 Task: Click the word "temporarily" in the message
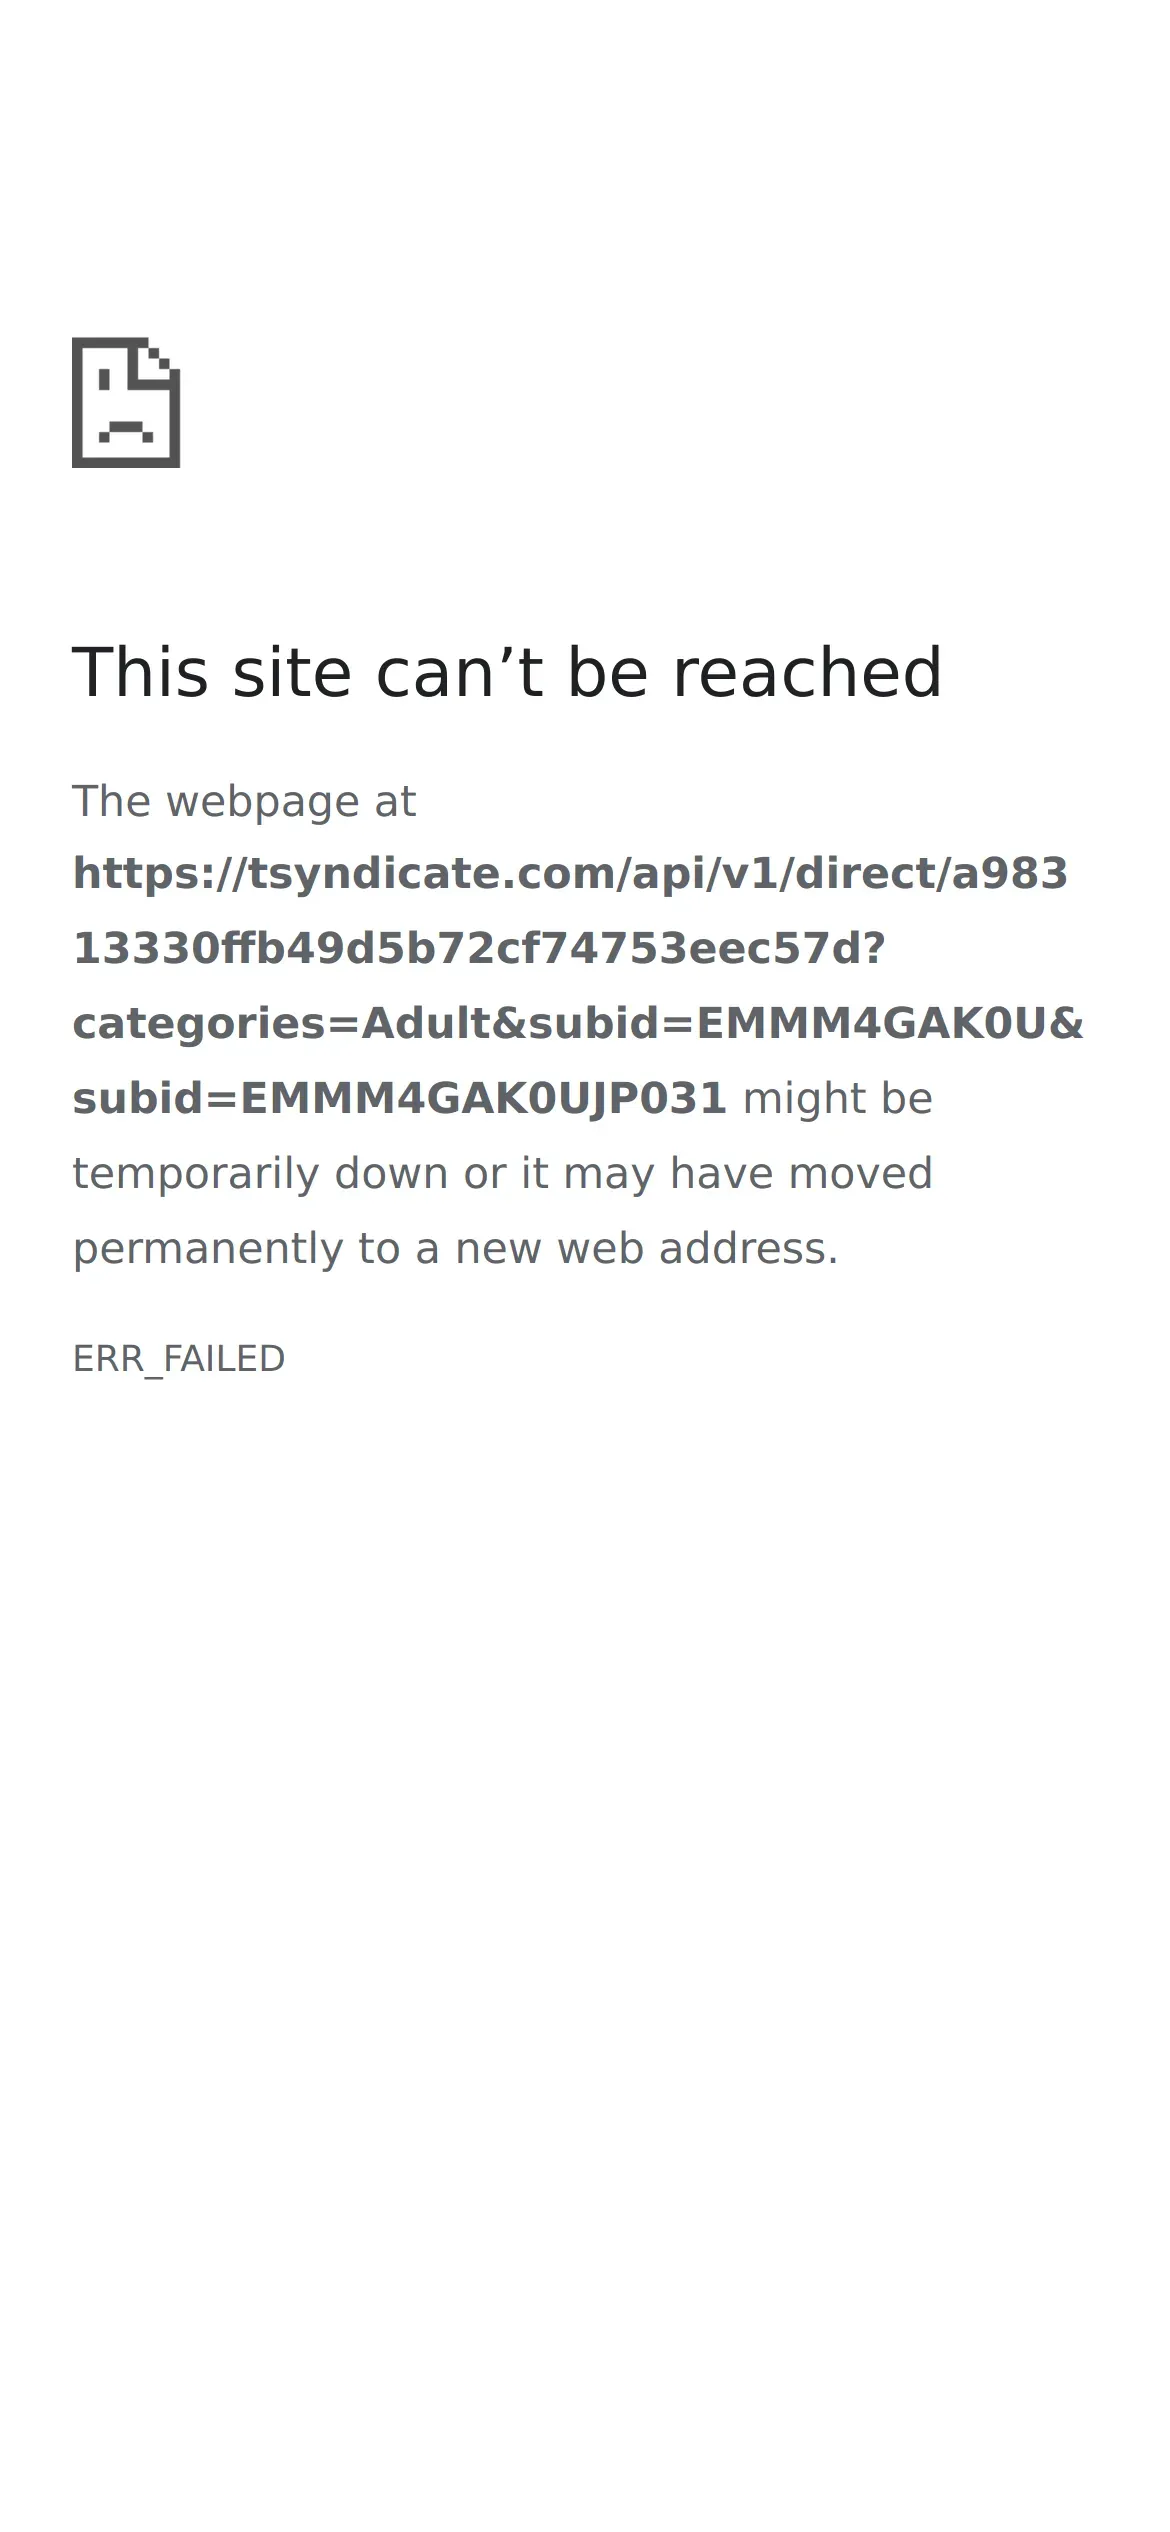(196, 1174)
